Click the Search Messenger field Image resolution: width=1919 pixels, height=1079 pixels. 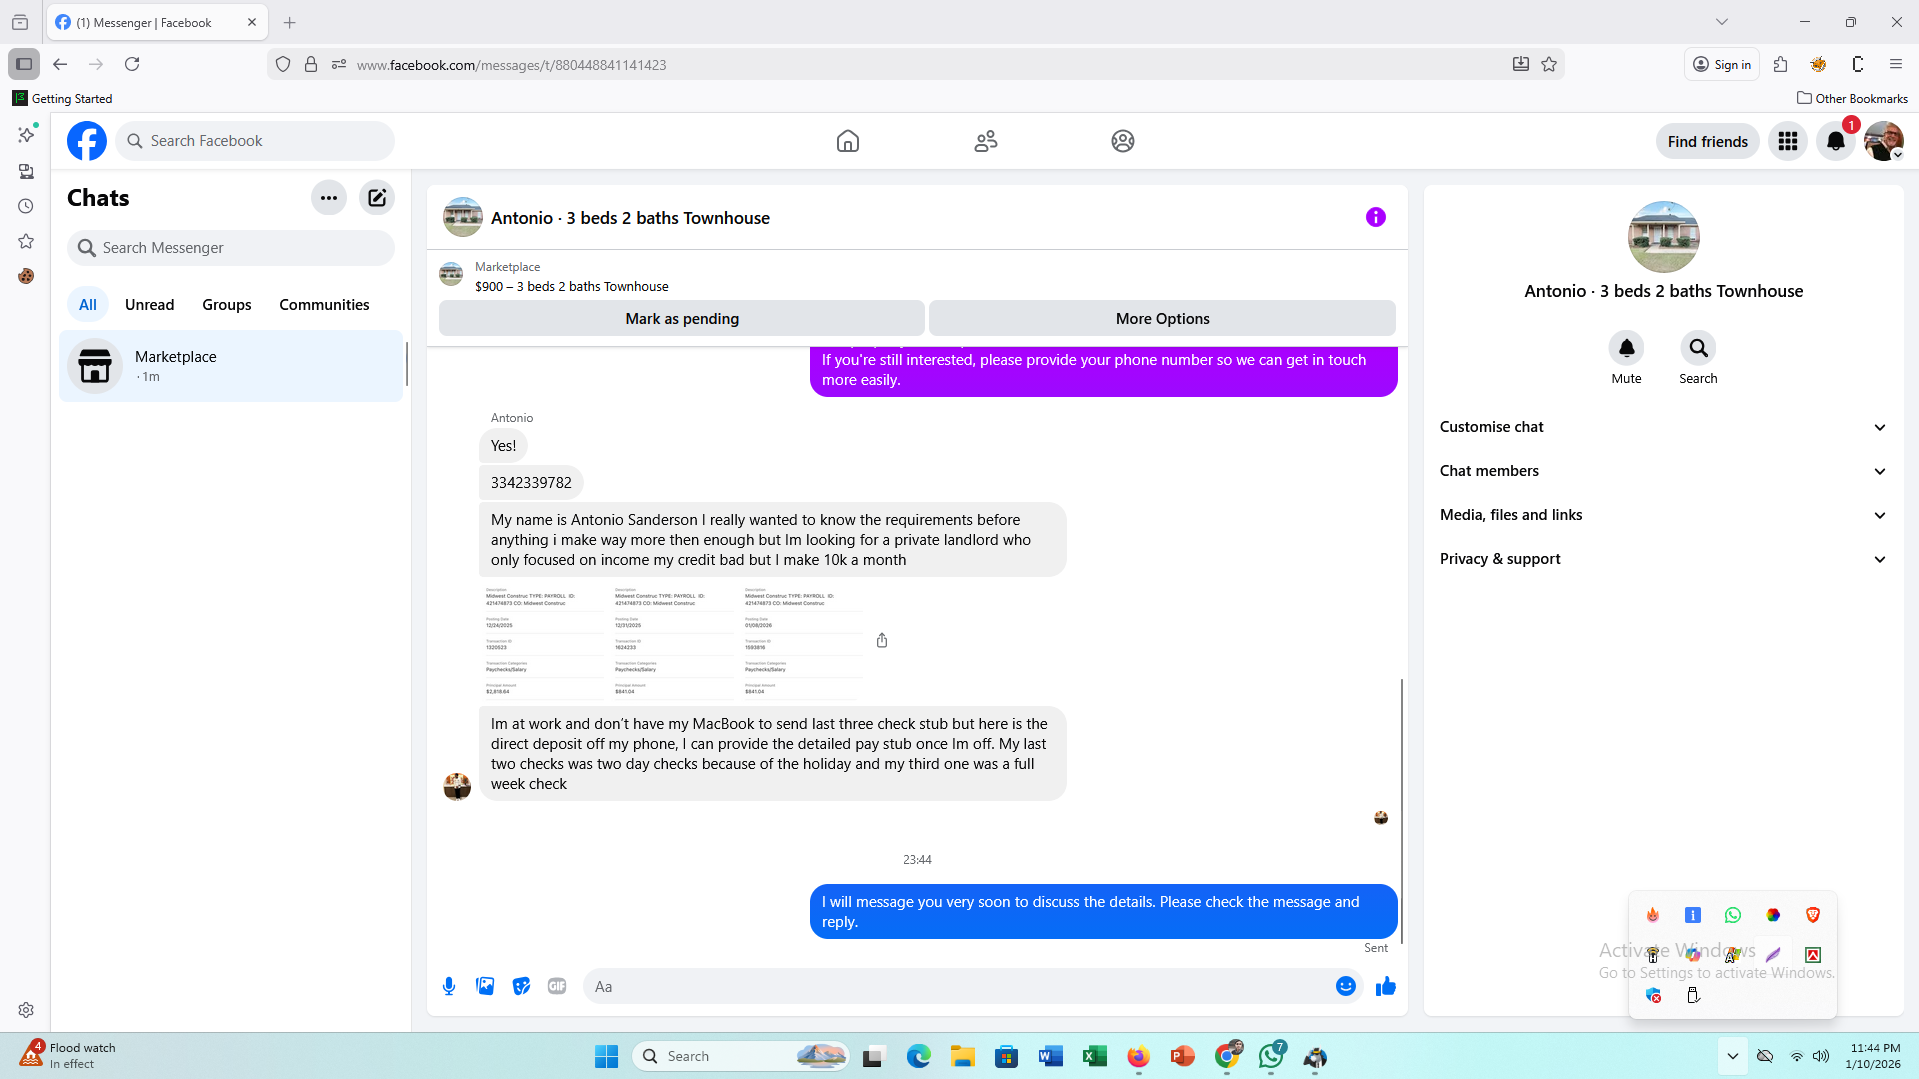(x=231, y=248)
